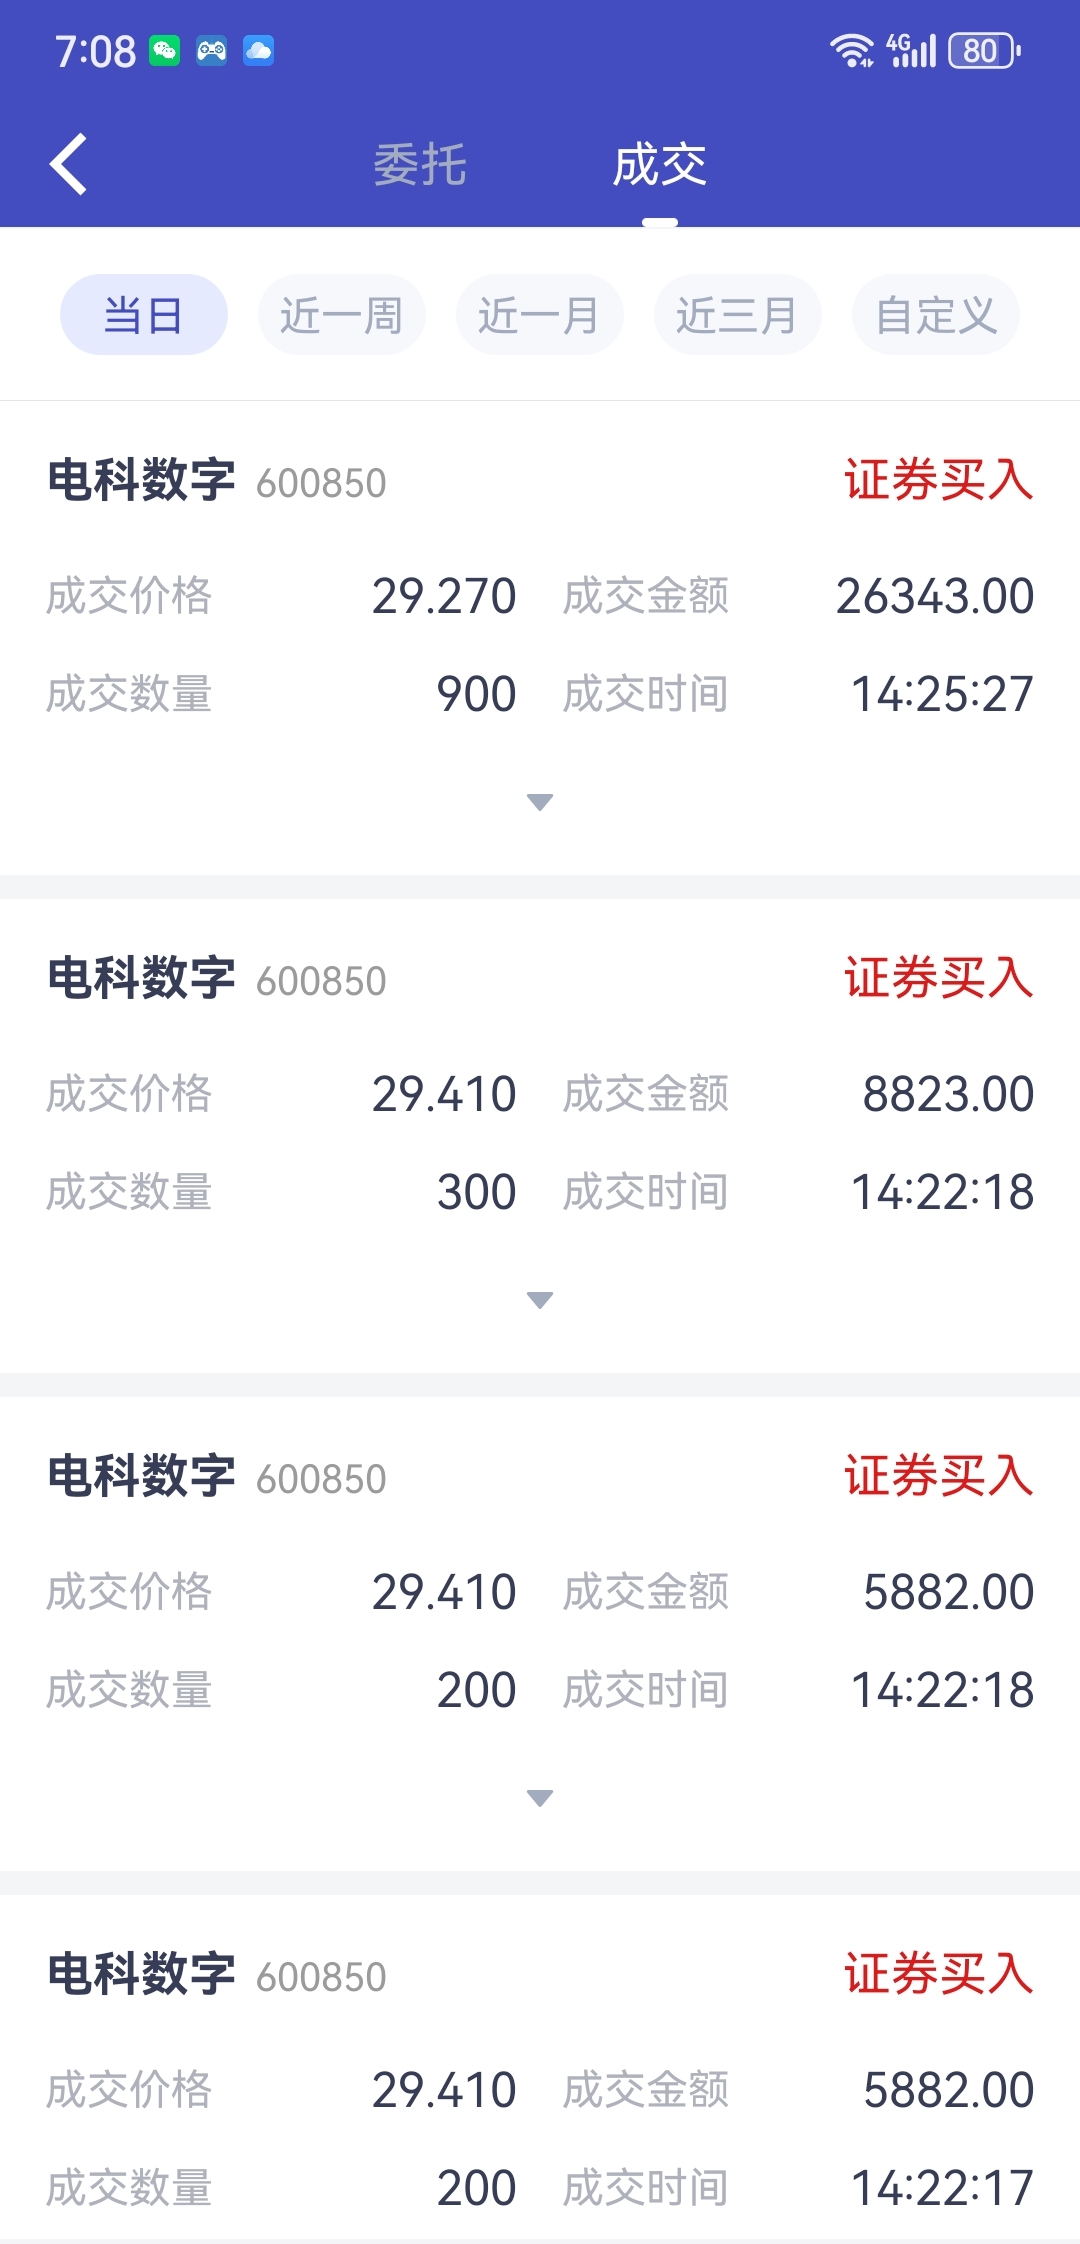Expand the 8823.00 trade details arrow
This screenshot has height=2244, width=1080.
point(540,1300)
